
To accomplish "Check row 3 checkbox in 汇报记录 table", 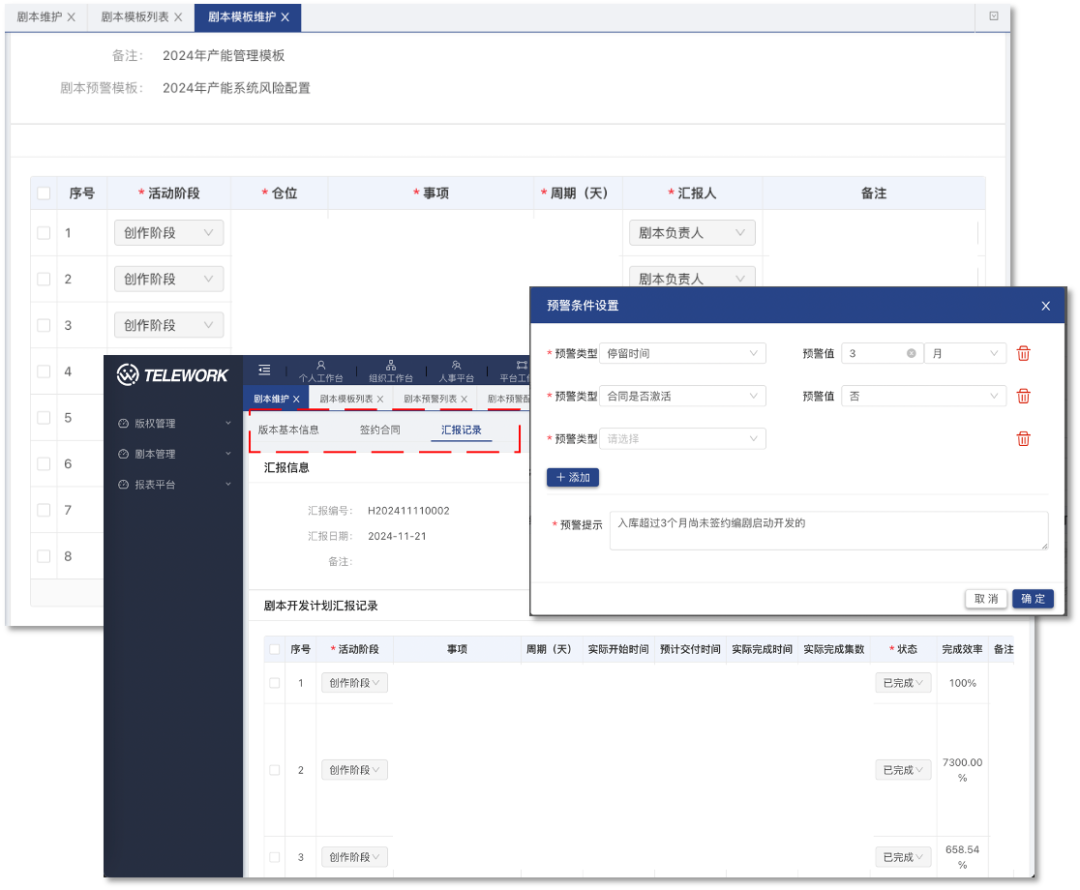I will point(275,857).
